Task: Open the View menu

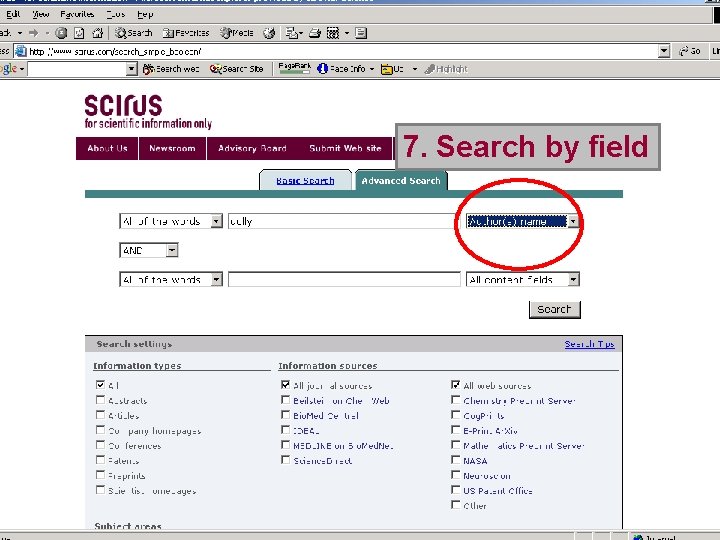Action: pyautogui.click(x=40, y=14)
